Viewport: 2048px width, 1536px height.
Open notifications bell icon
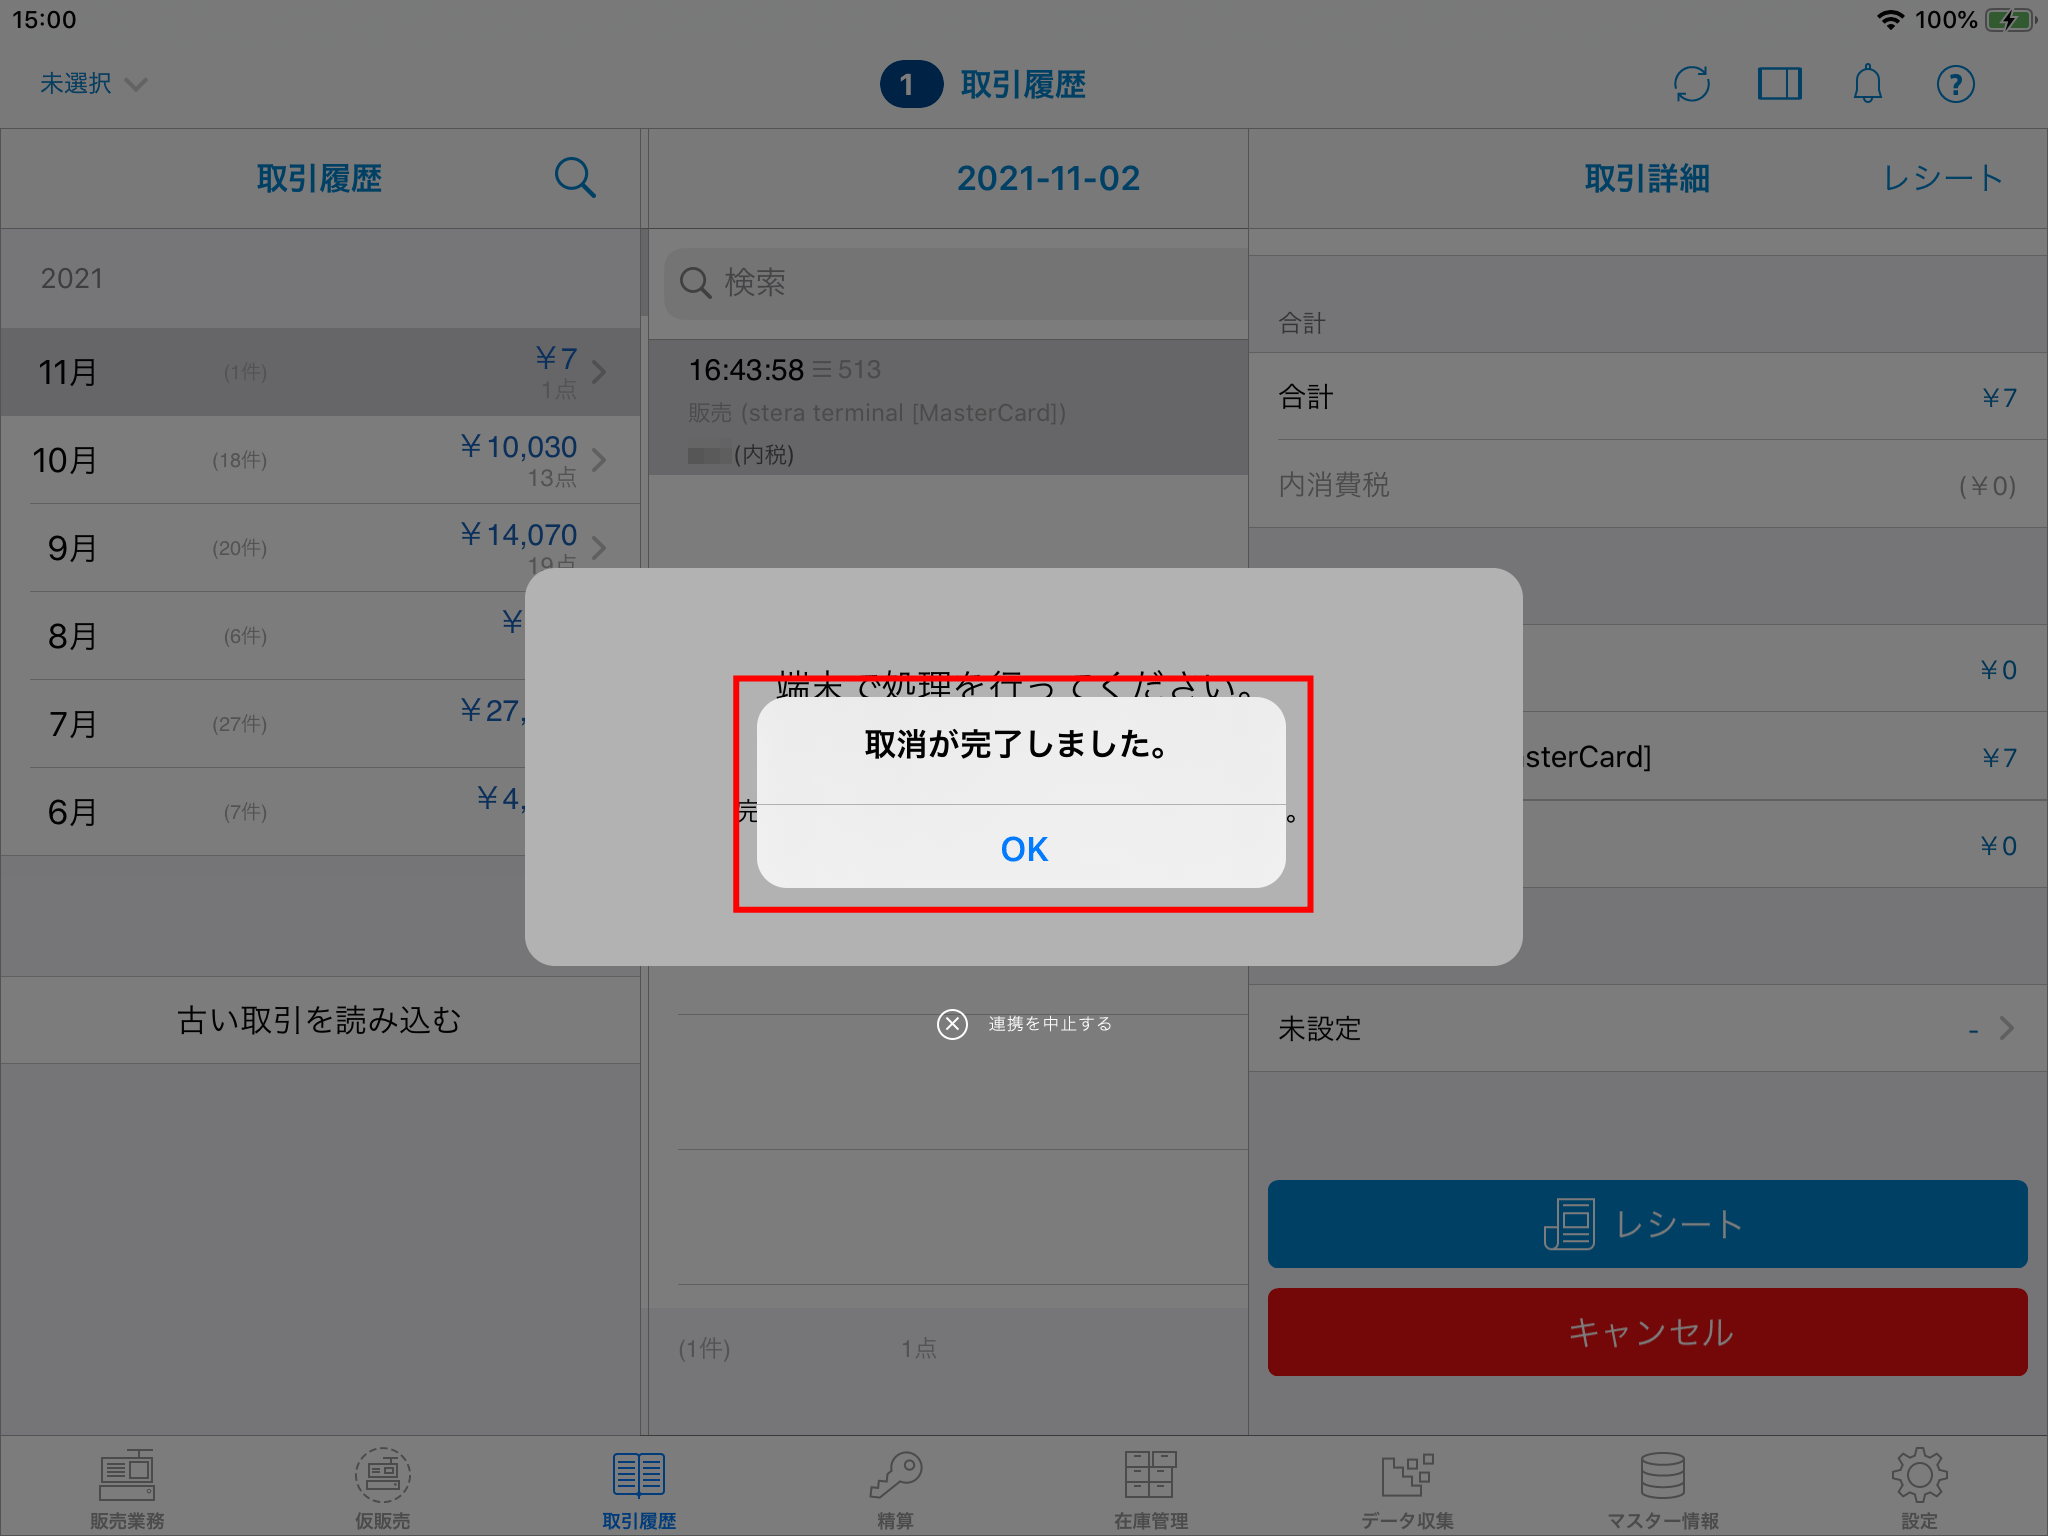click(x=1867, y=84)
